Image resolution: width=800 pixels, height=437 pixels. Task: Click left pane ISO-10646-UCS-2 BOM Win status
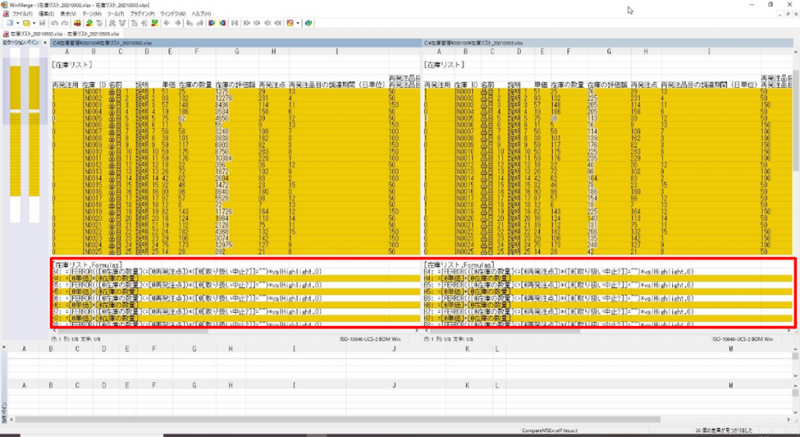point(370,339)
